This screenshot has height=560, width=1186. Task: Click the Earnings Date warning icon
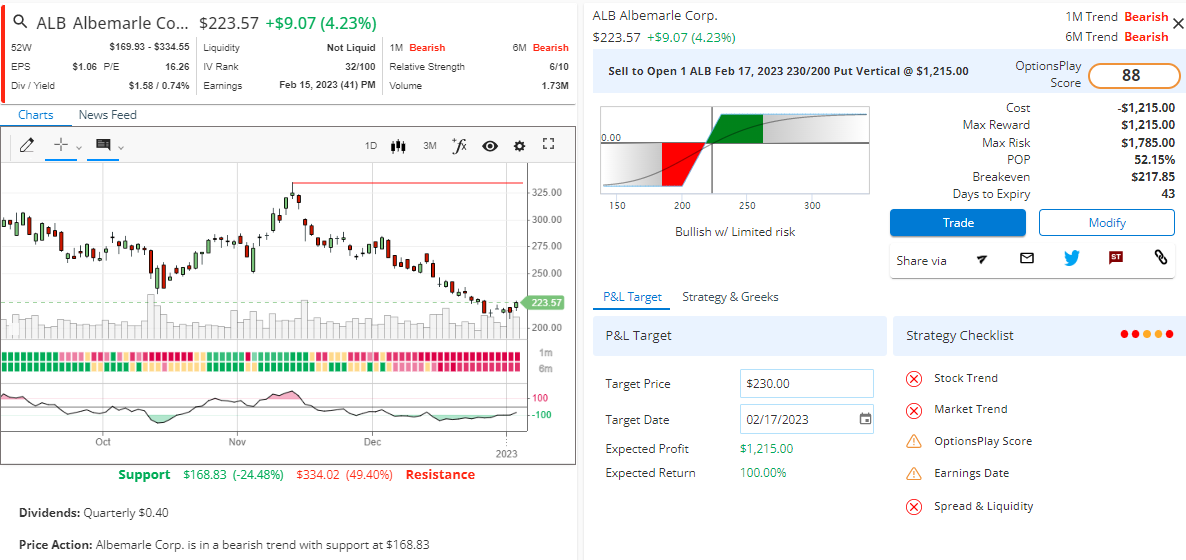click(x=914, y=474)
